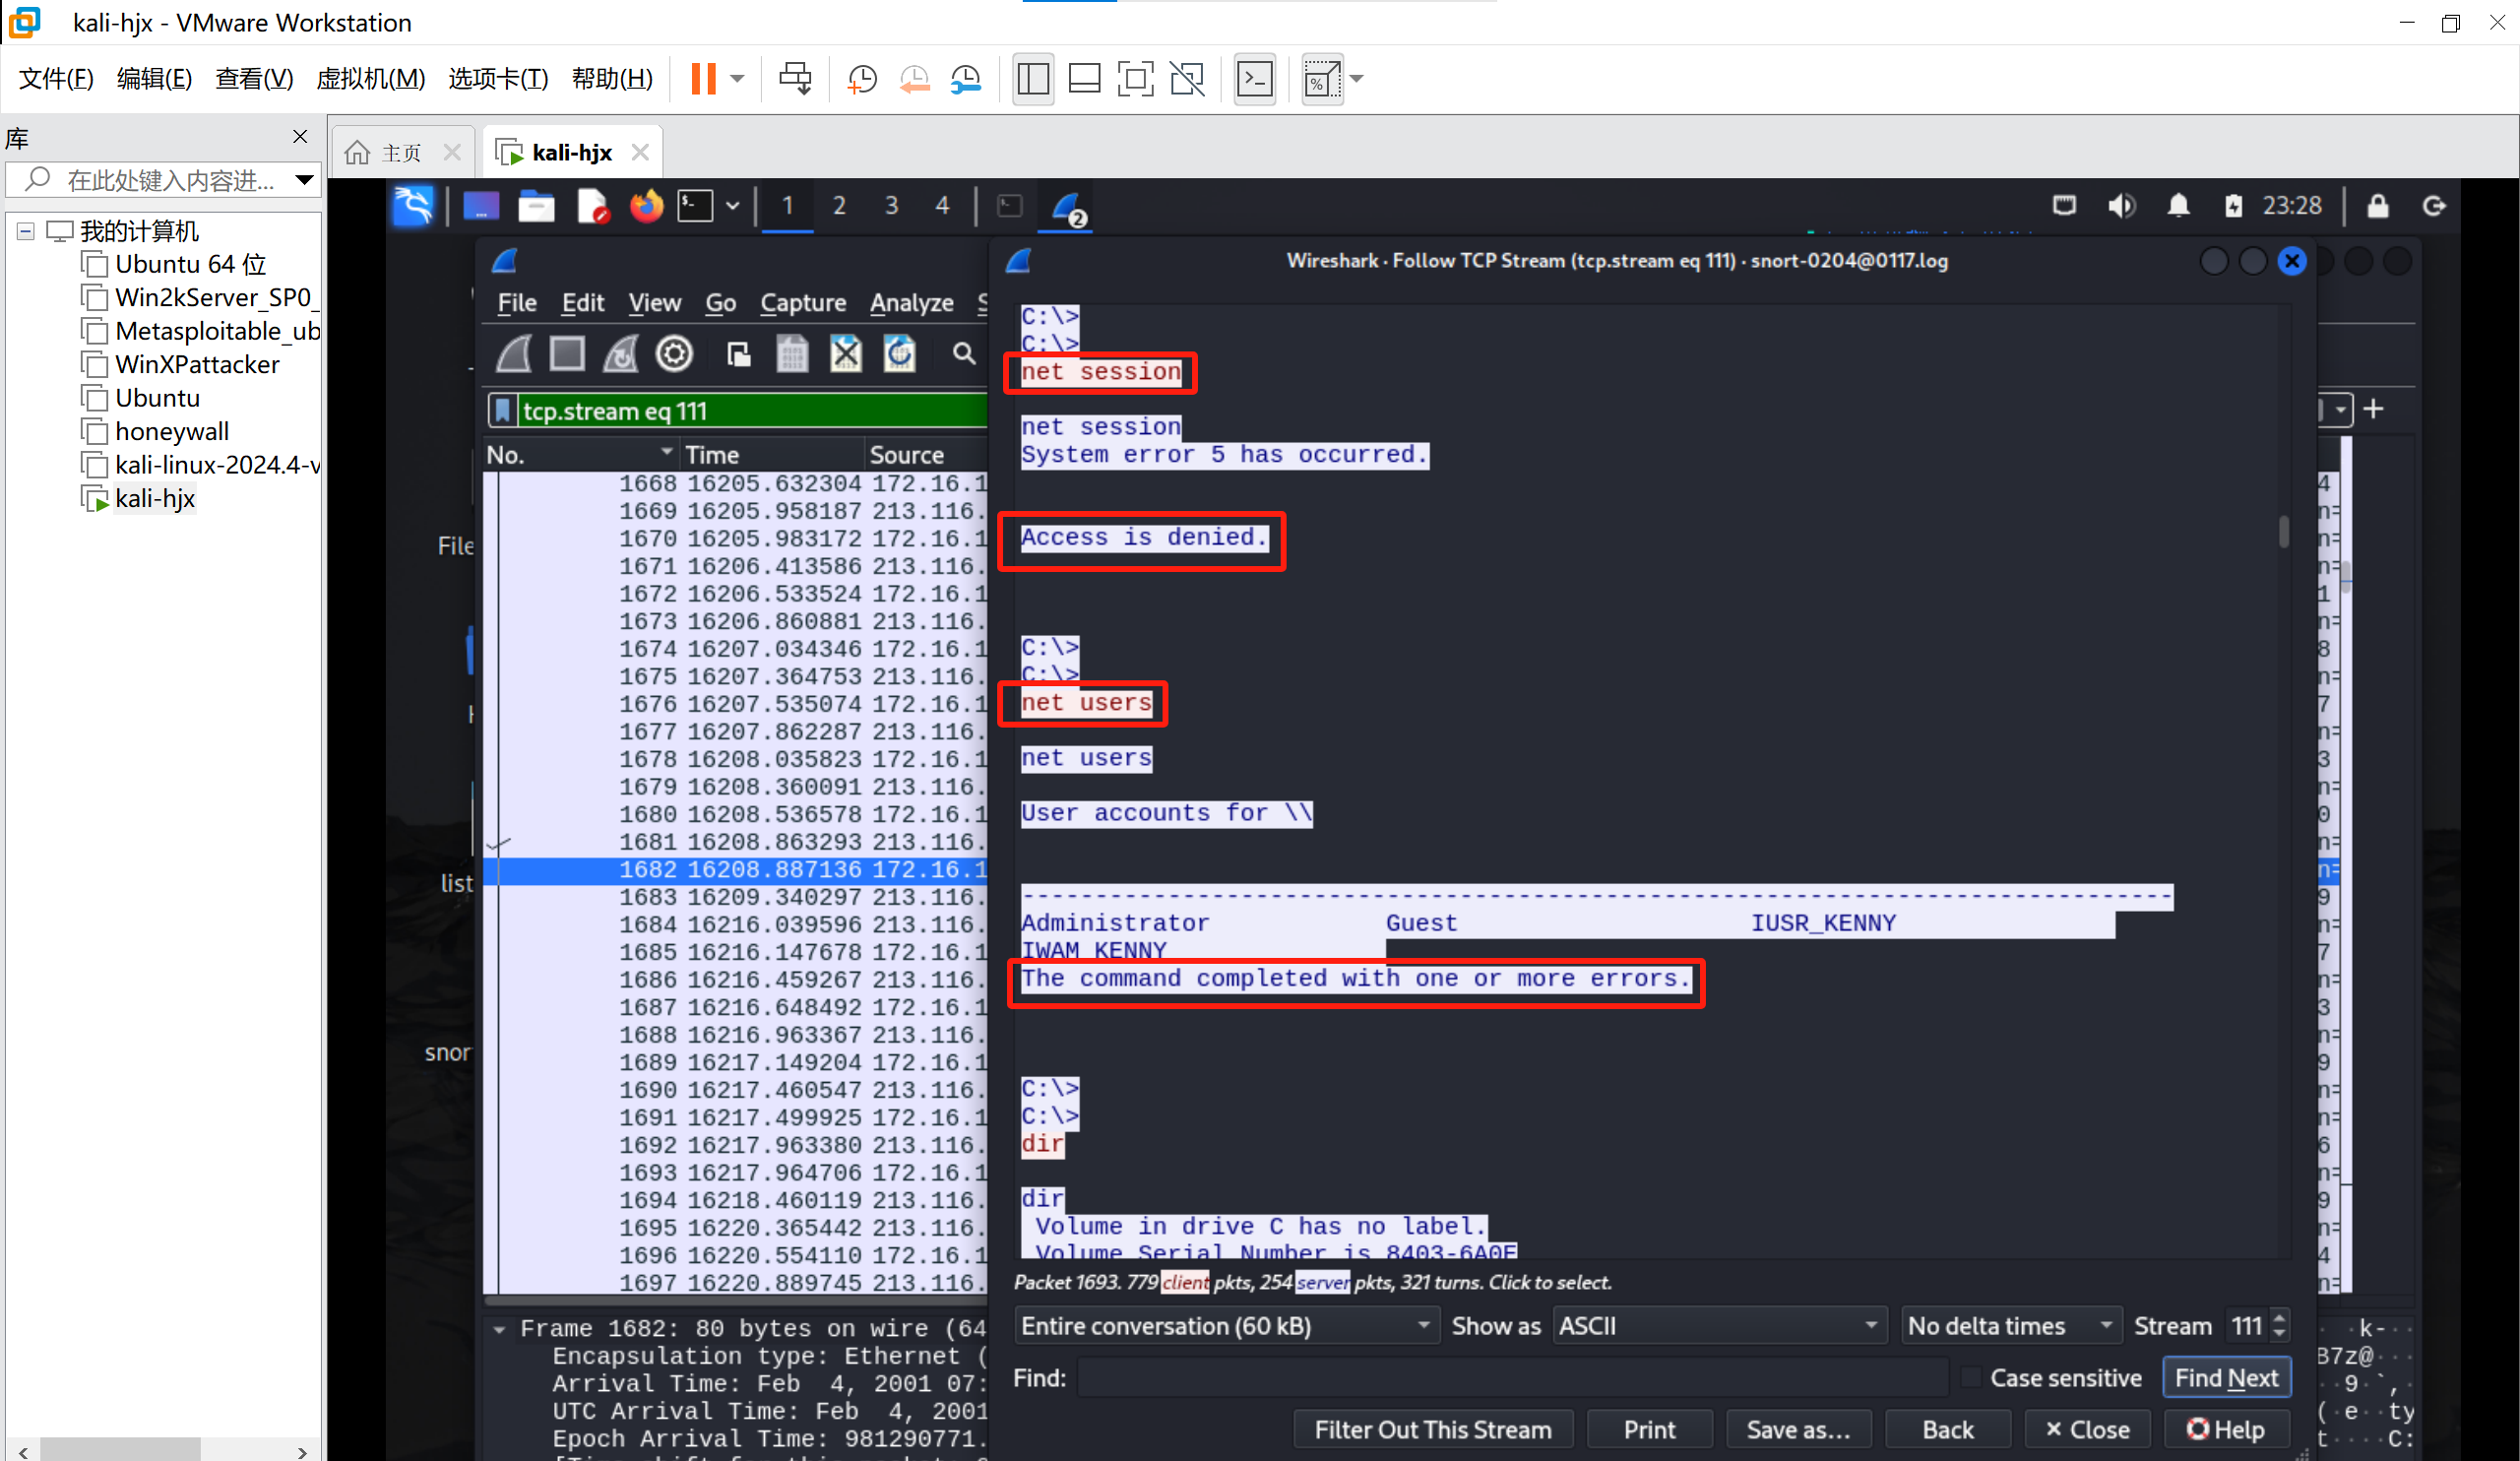
Task: Revert to snapshot using the VMware toolbar icon
Action: (914, 78)
